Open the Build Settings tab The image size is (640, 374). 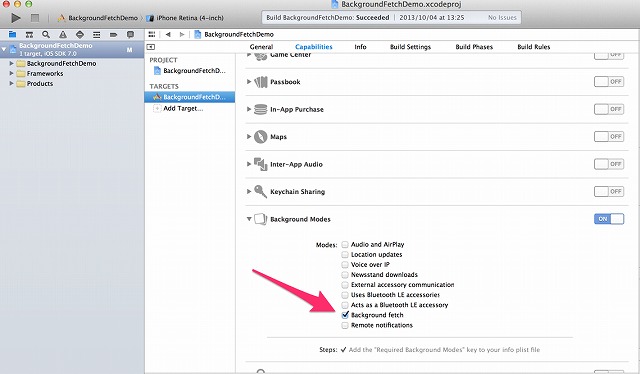tap(410, 47)
